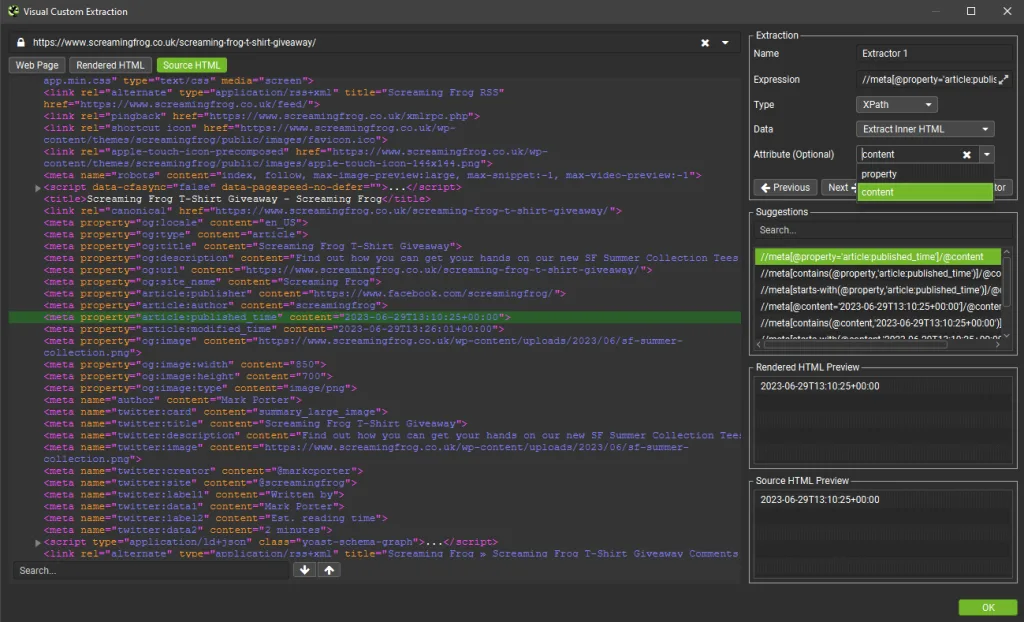Image resolution: width=1024 pixels, height=622 pixels.
Task: Expand the collapsed script data-cfasync node
Action: [x=38, y=188]
